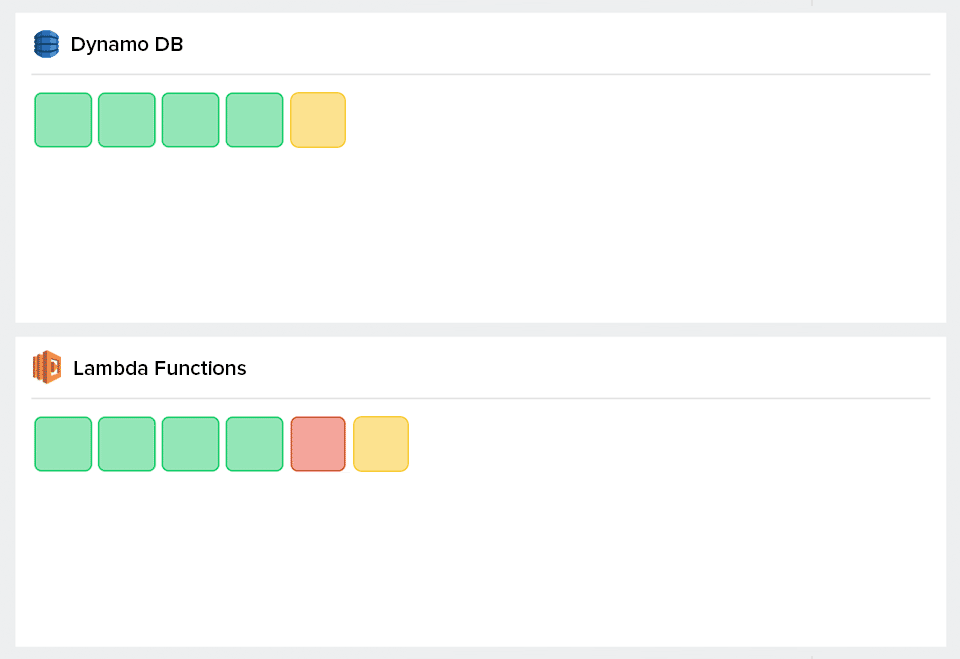This screenshot has height=659, width=960.
Task: Select the third green Lambda Functions tile
Action: point(190,443)
